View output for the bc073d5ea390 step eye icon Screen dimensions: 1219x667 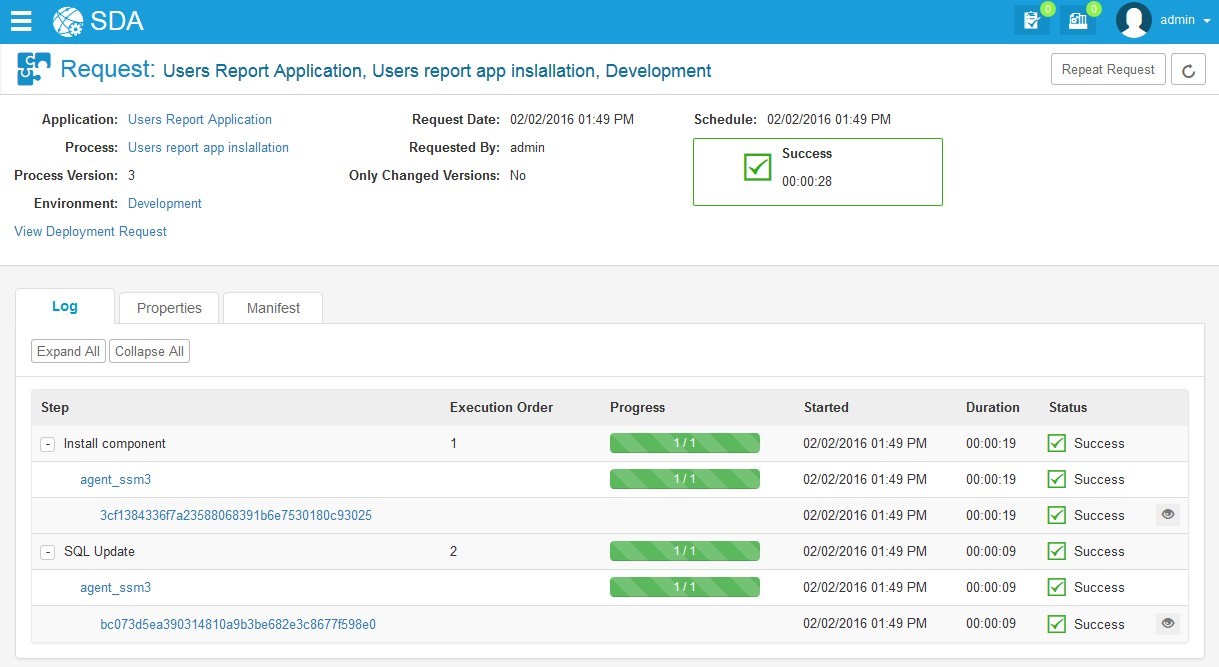[x=1167, y=623]
